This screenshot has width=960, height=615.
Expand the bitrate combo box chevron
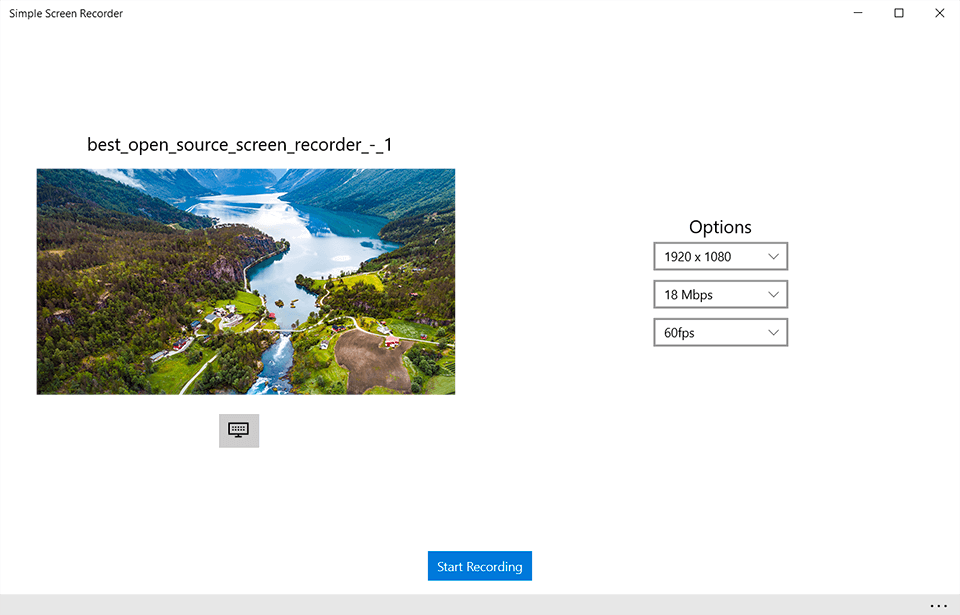(x=773, y=294)
